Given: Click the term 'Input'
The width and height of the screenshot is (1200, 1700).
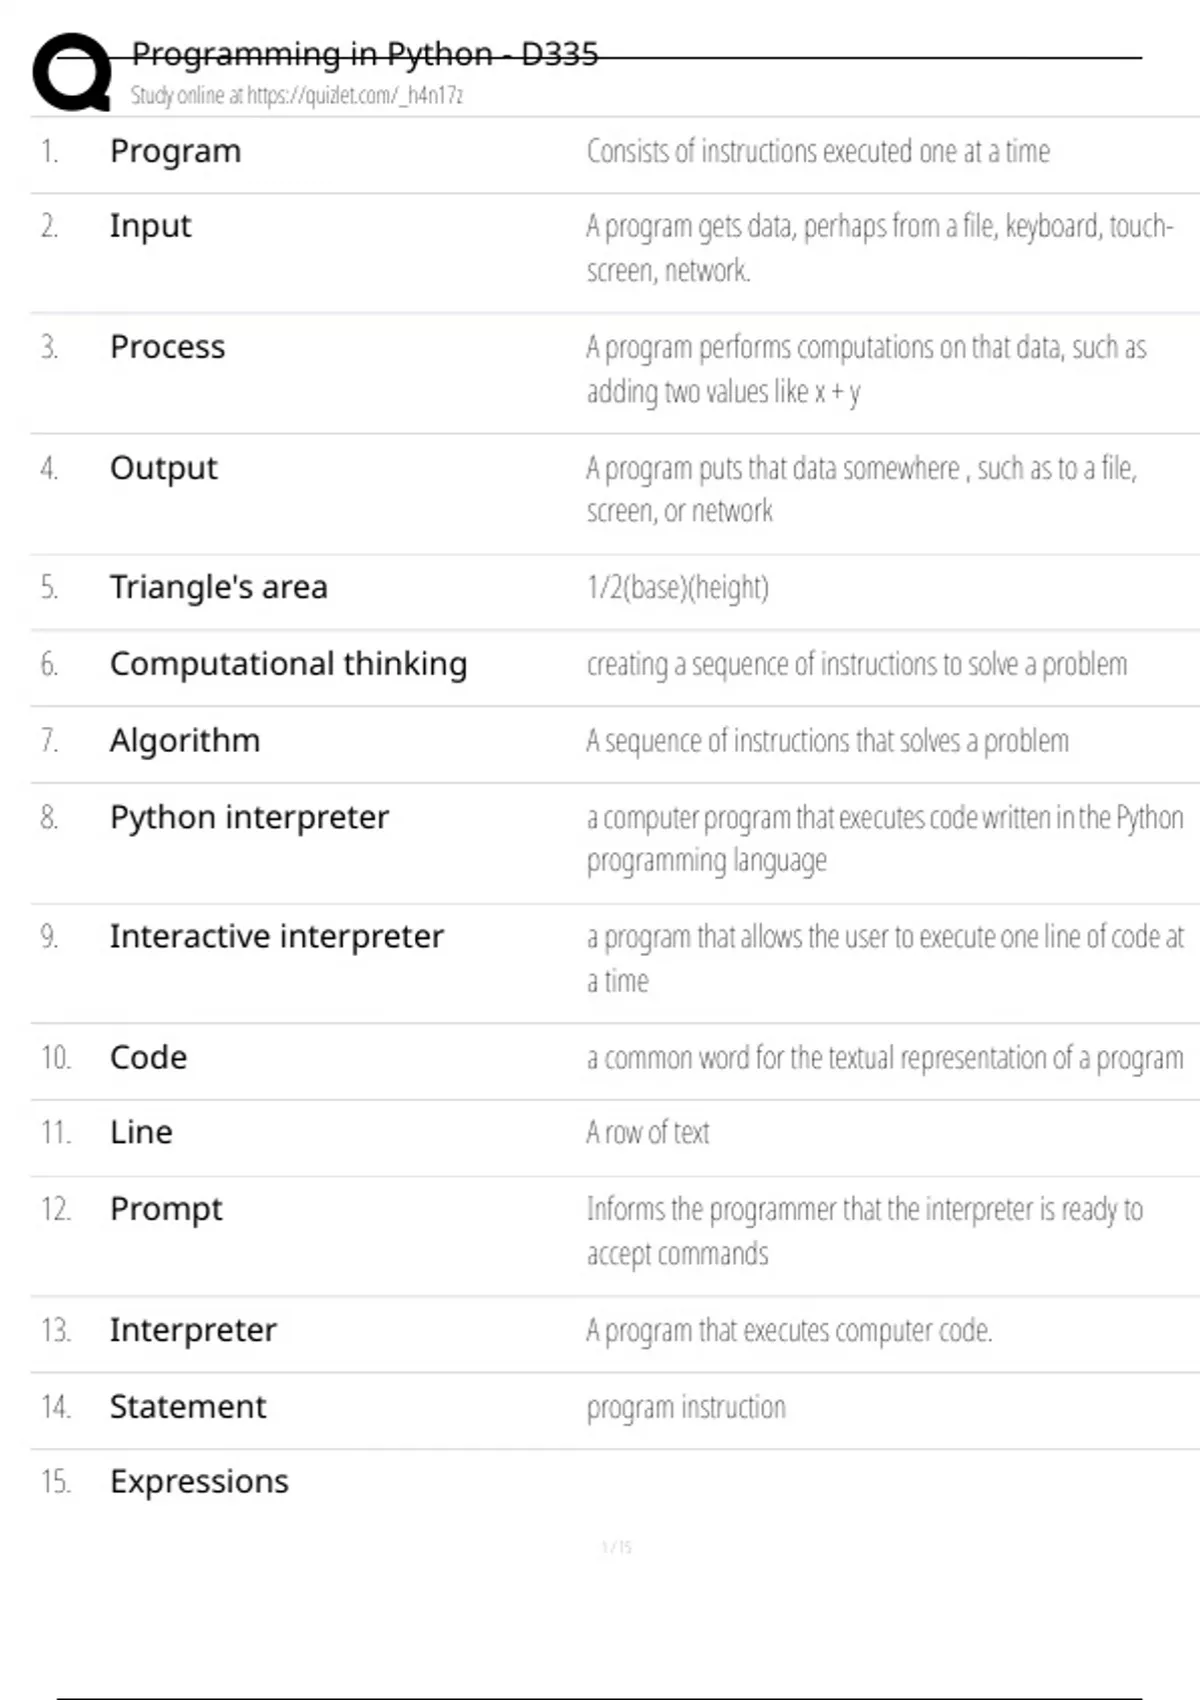Looking at the screenshot, I should tap(150, 227).
